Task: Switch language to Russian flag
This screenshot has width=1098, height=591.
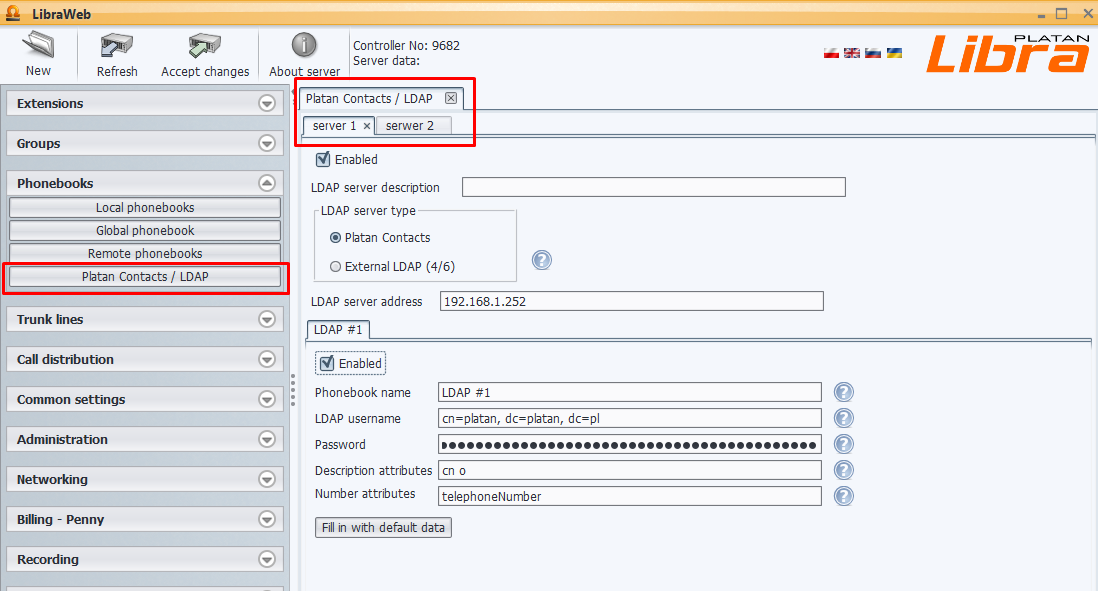Action: click(873, 53)
